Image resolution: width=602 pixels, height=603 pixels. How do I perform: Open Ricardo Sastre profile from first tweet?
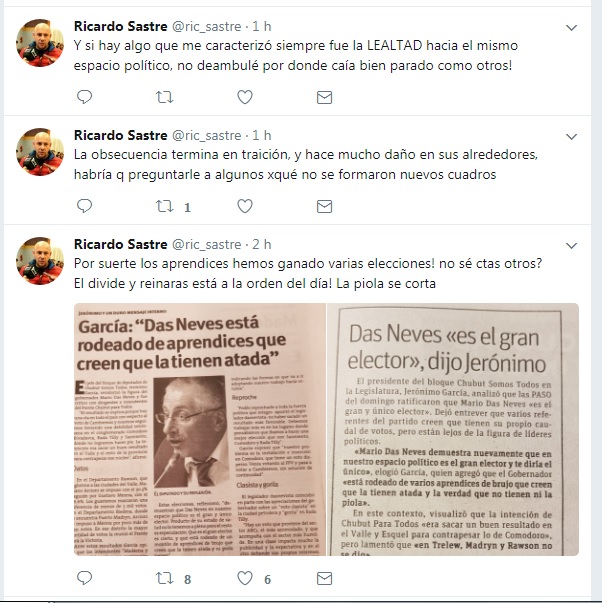[120, 26]
